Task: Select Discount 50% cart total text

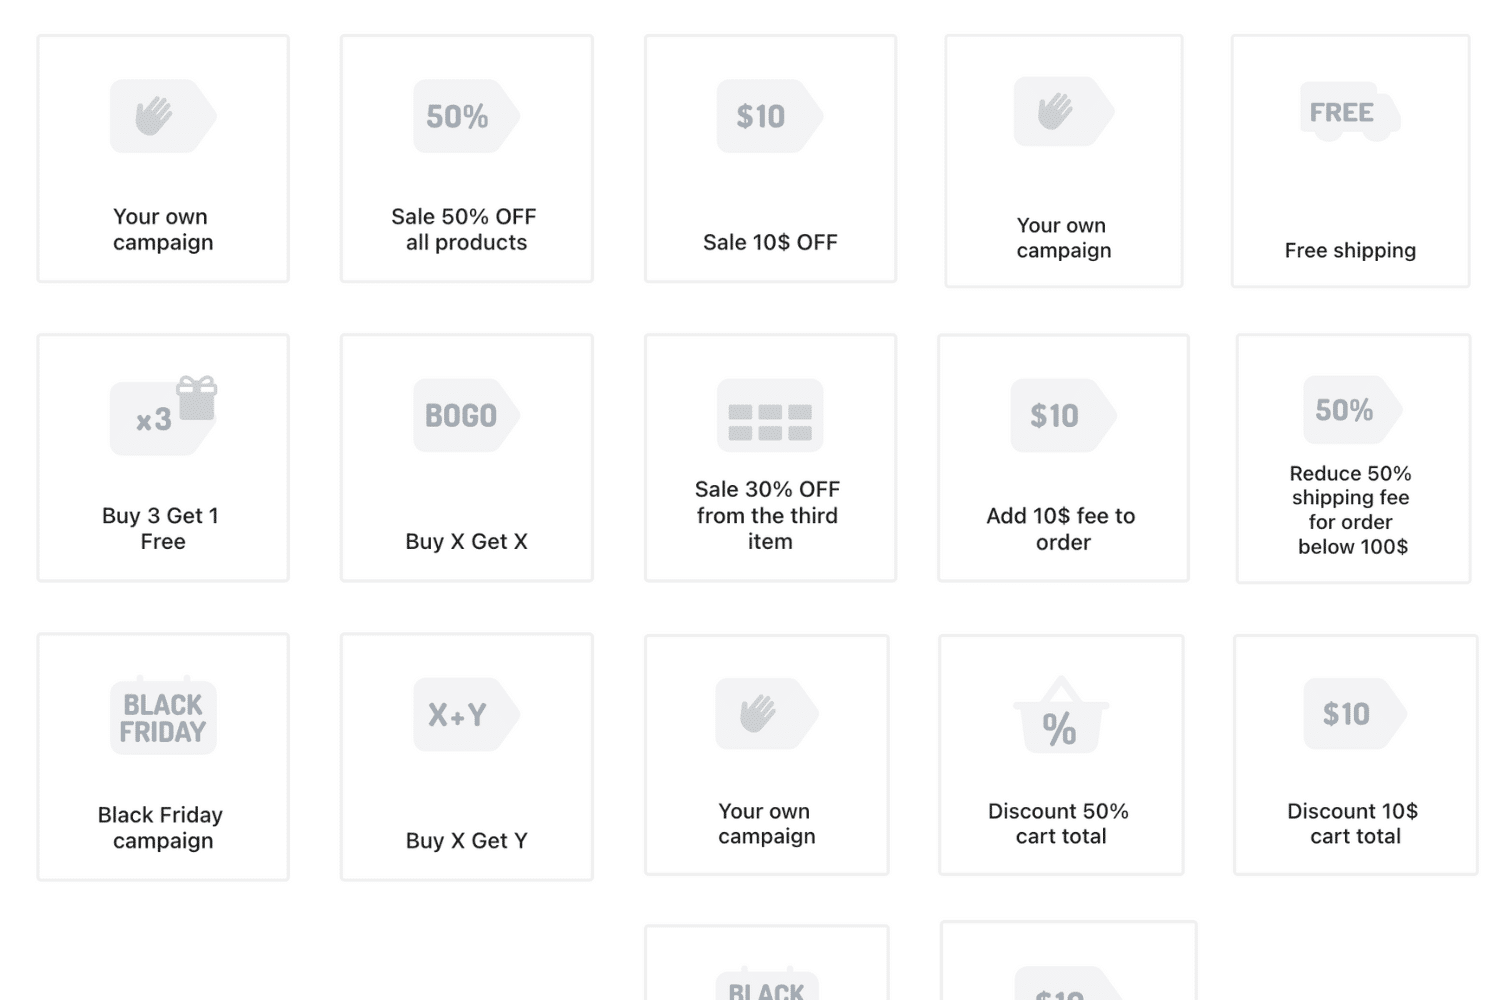Action: [1060, 823]
